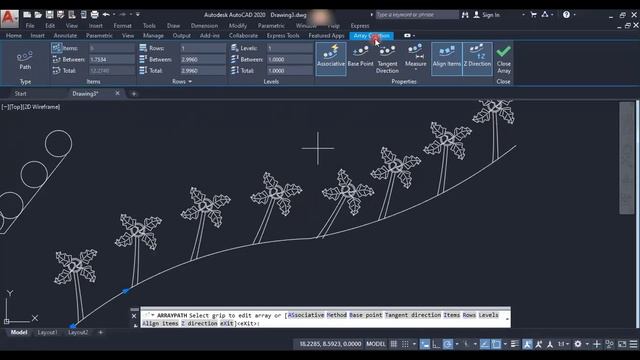Viewport: 640px width, 360px height.
Task: Toggle dynamic input in status bar
Action: [424, 344]
